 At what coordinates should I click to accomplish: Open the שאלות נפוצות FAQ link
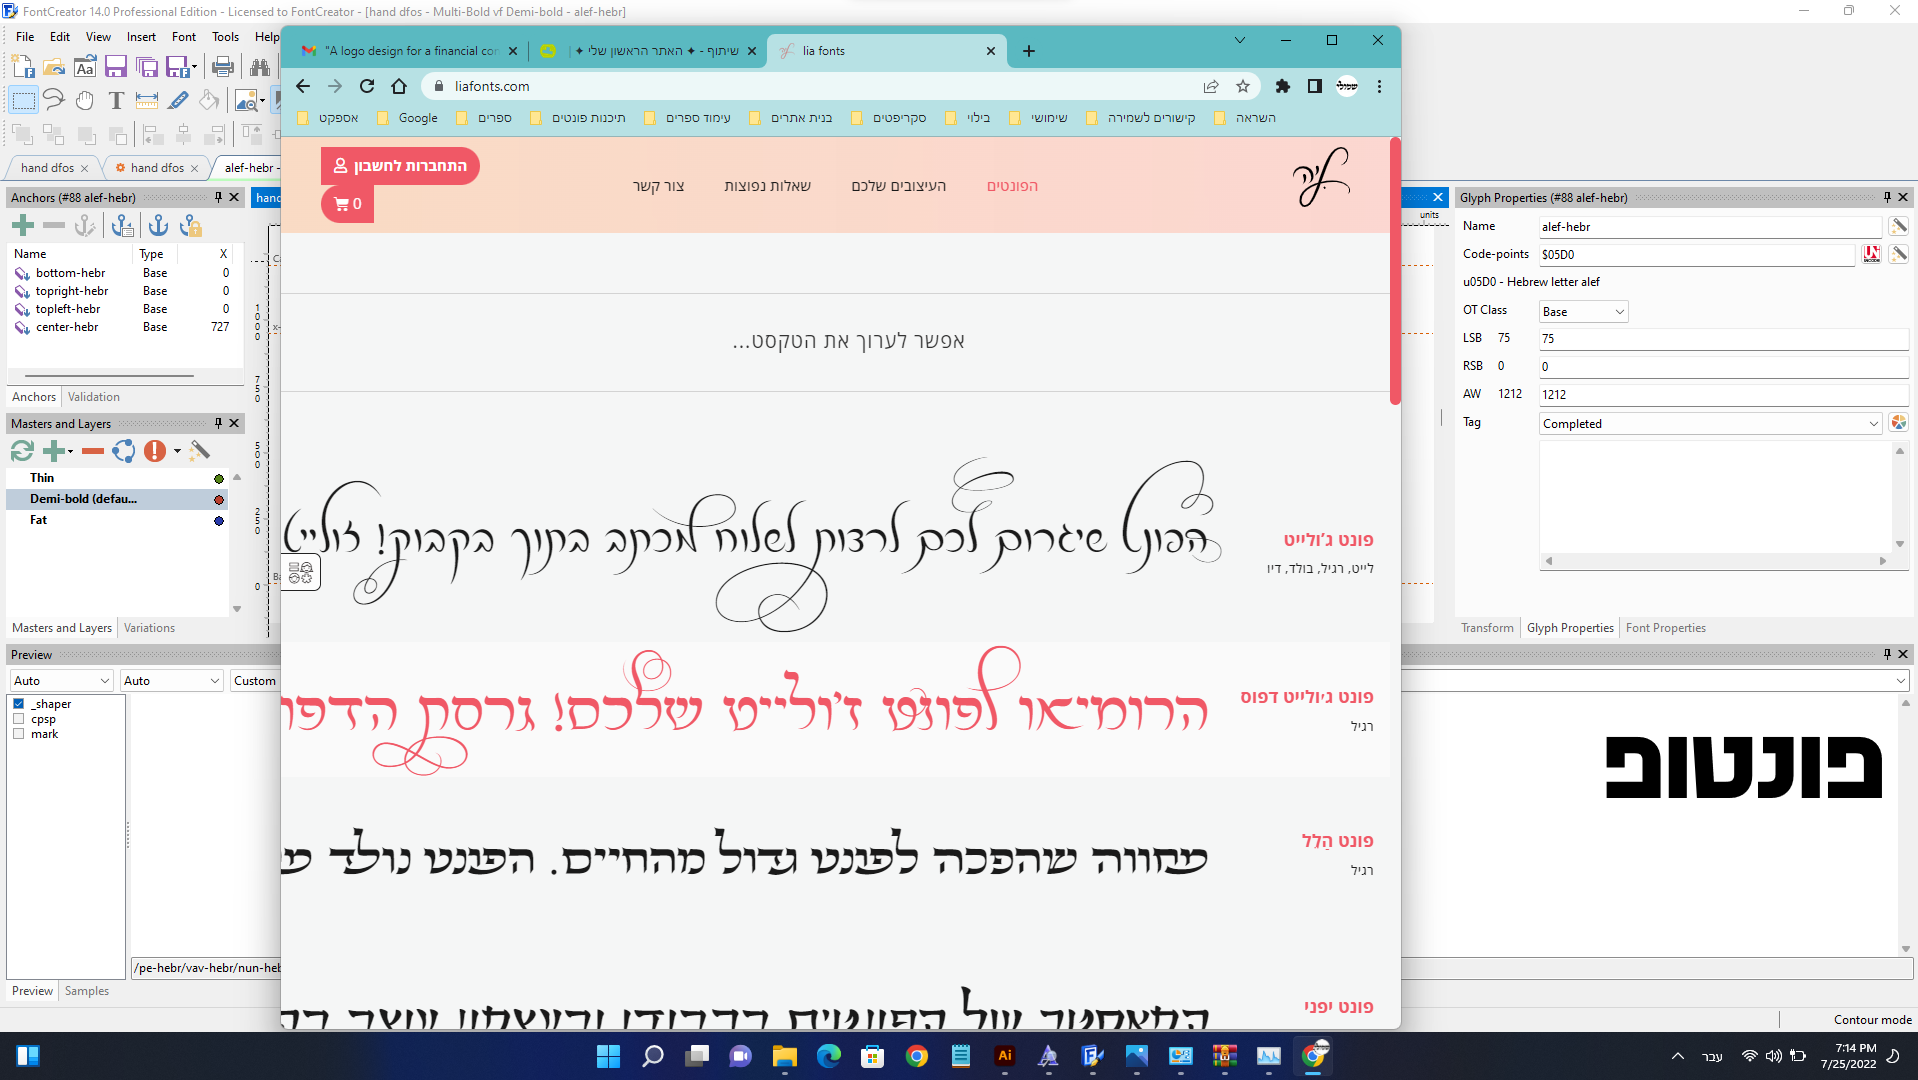click(x=768, y=186)
